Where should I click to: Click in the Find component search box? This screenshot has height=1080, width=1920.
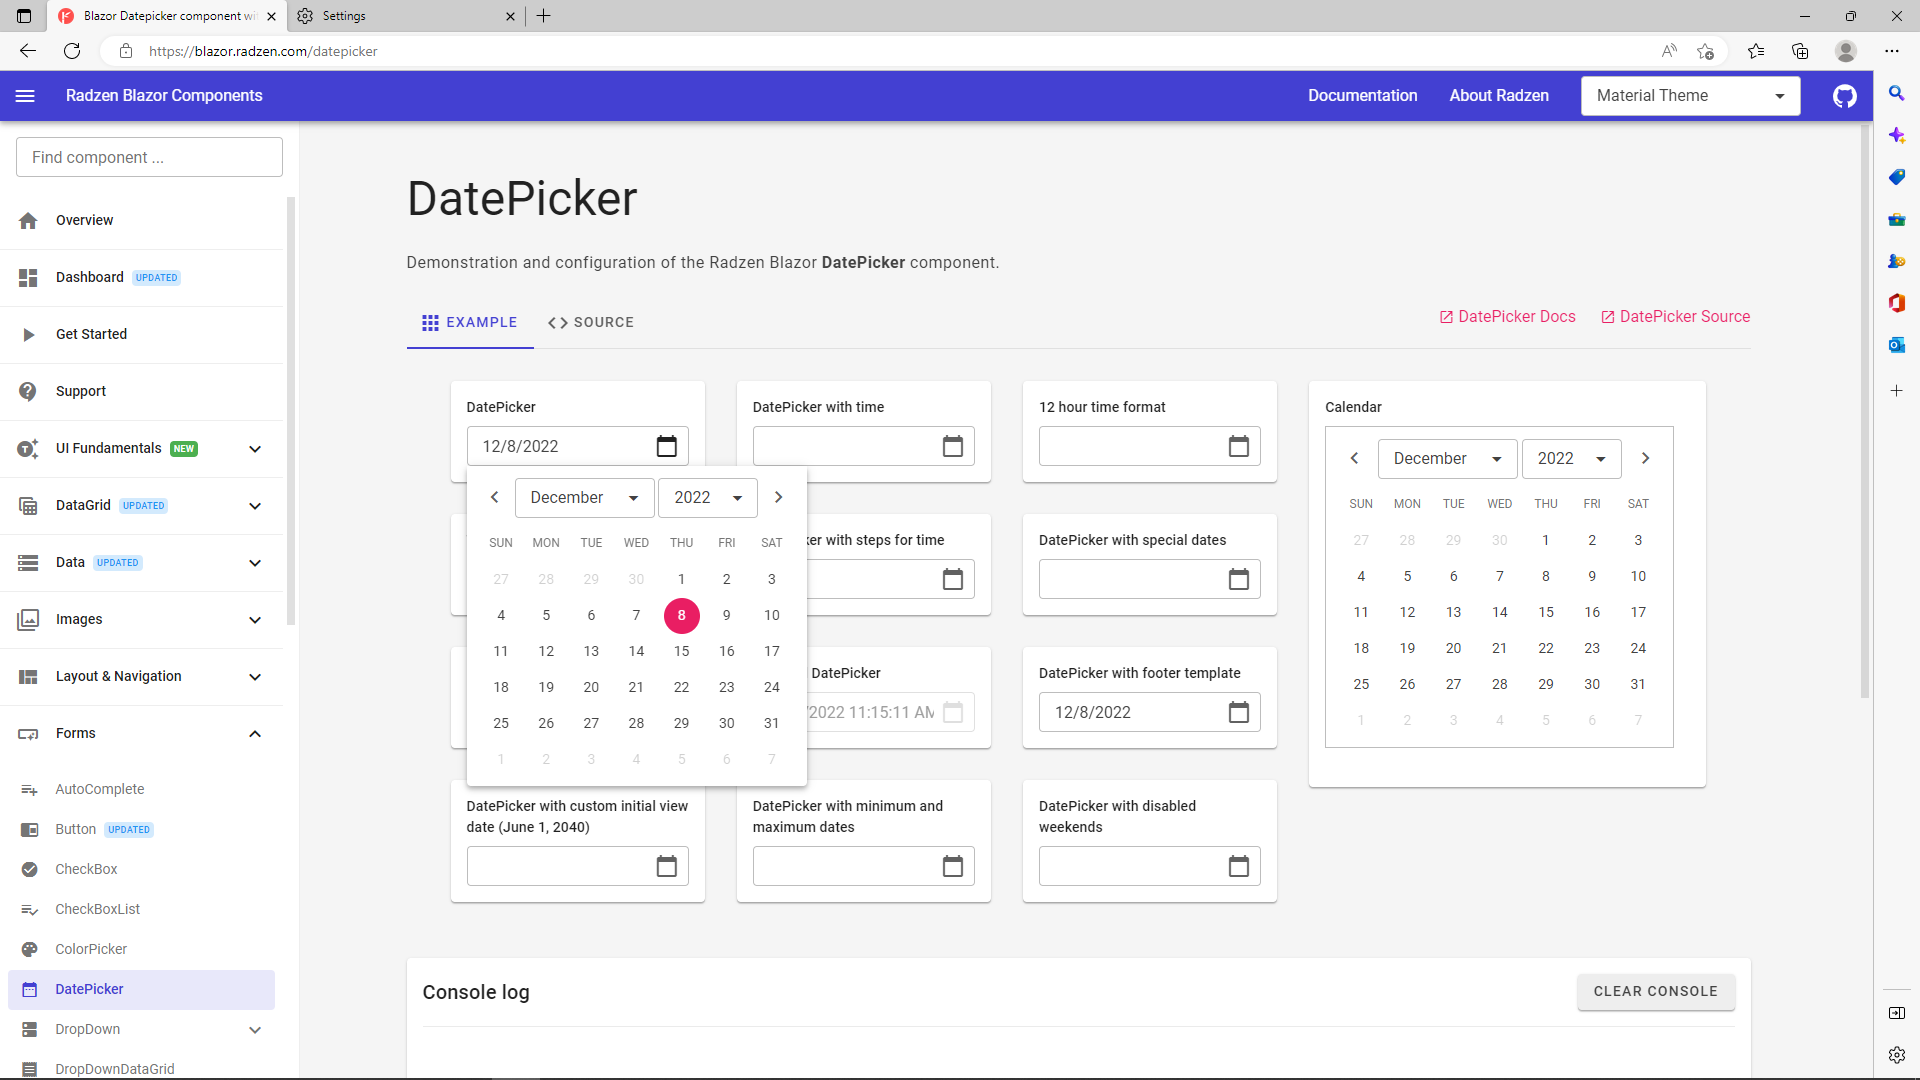click(149, 157)
